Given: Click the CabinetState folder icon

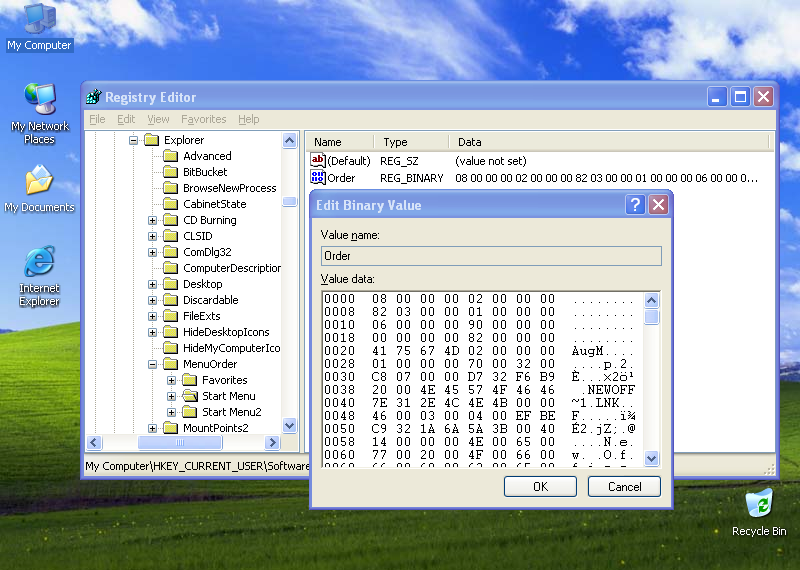Looking at the screenshot, I should (x=170, y=204).
